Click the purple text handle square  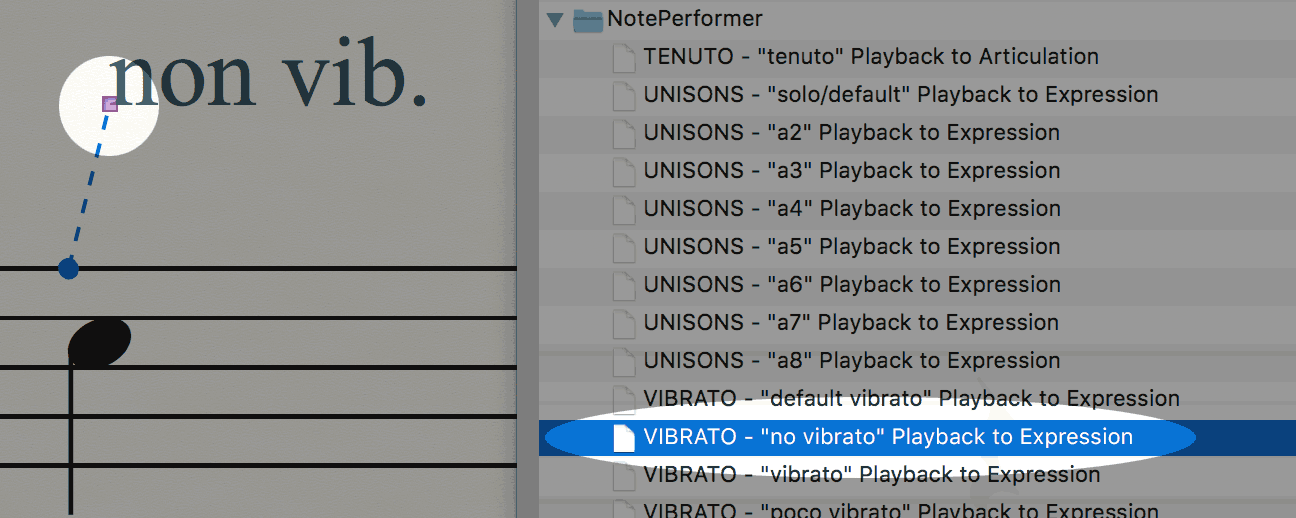point(110,103)
